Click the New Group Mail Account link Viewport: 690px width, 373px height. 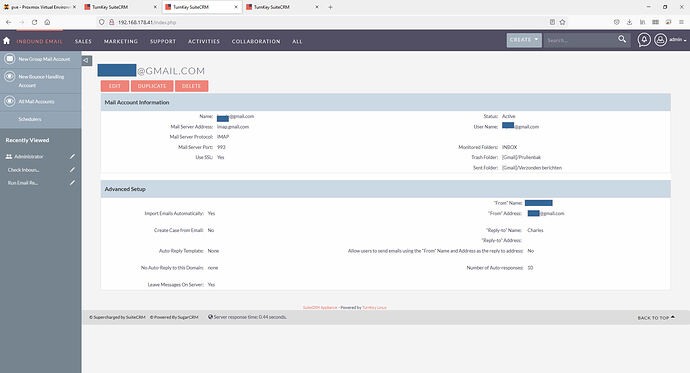point(44,59)
